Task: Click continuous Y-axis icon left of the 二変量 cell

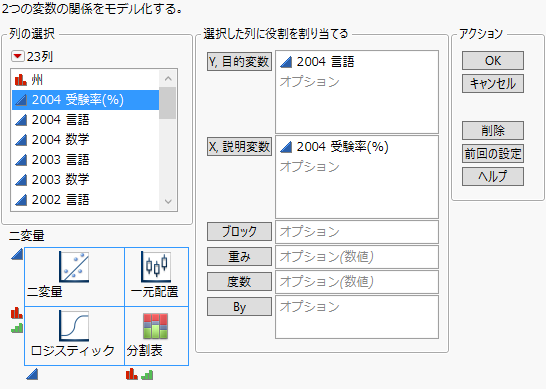Action: 17,254
